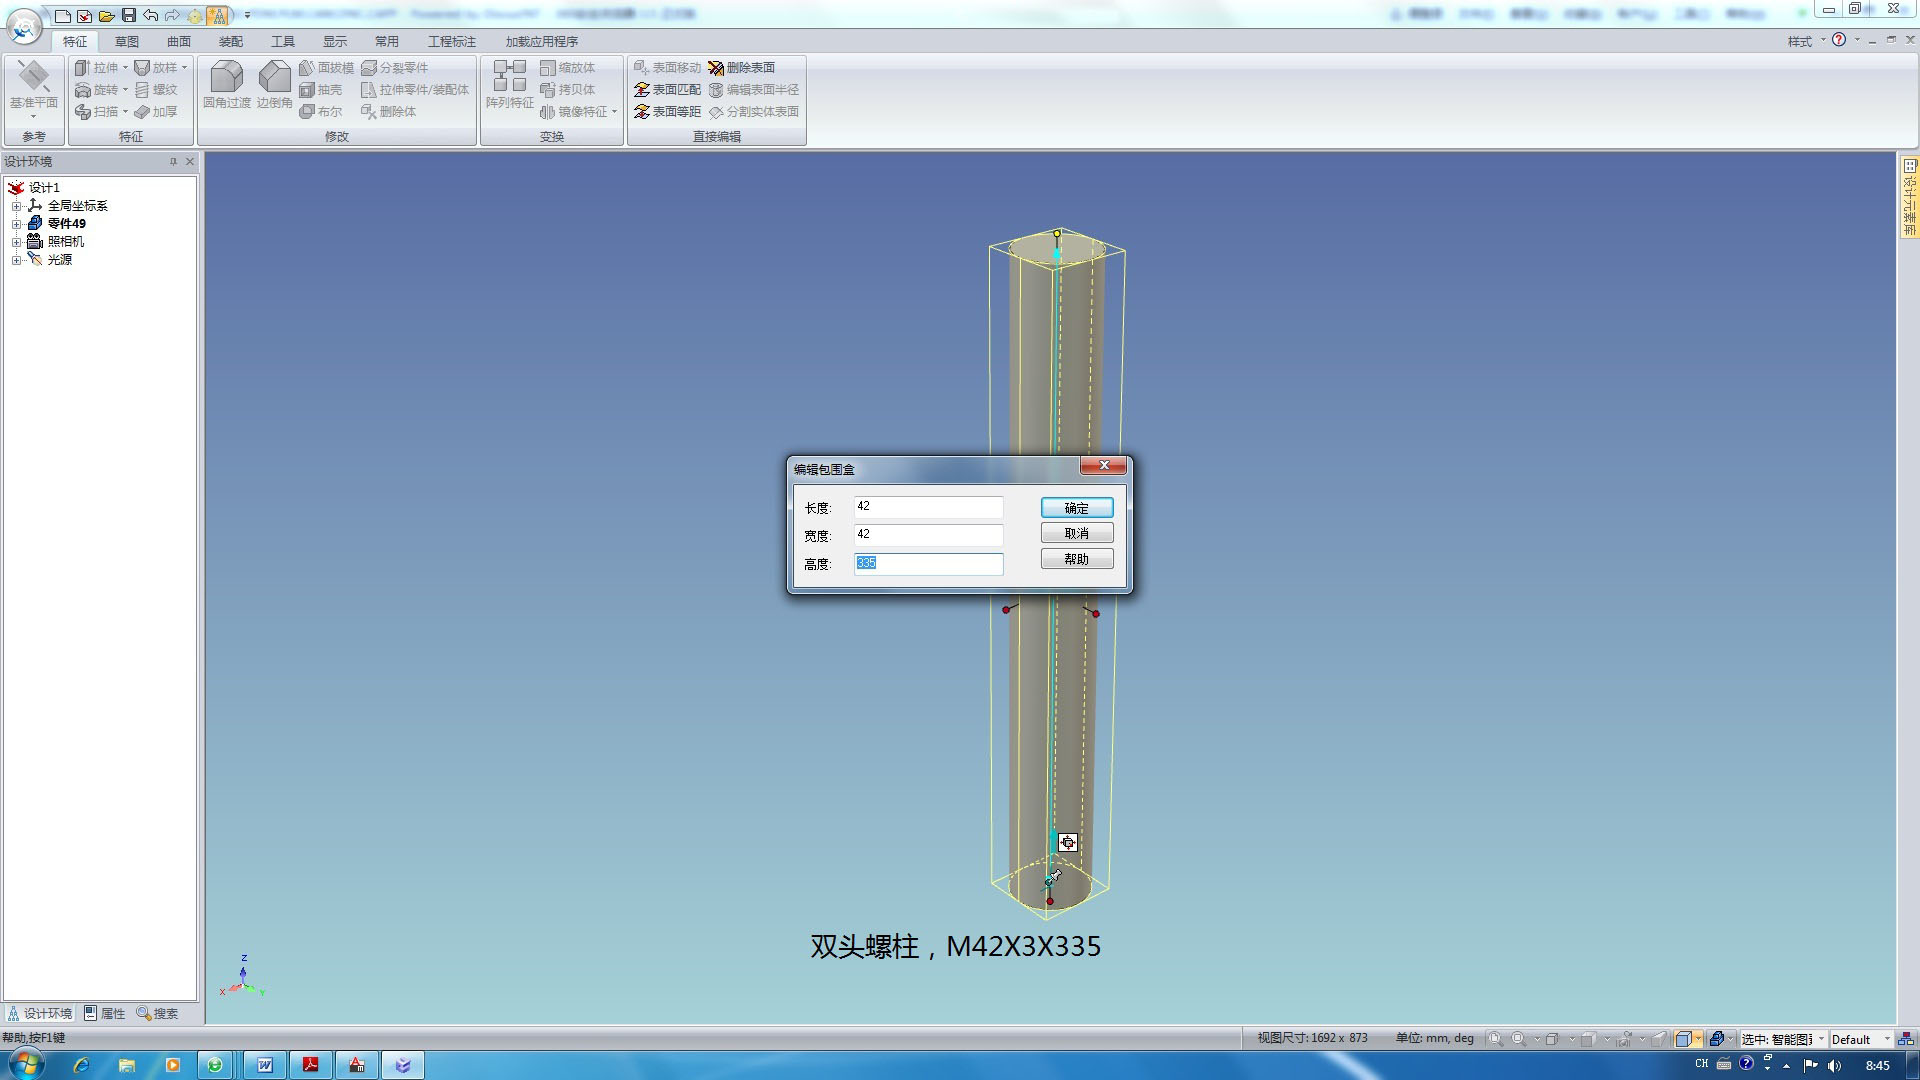This screenshot has width=1920, height=1080.
Task: Open the 样式 style menu
Action: (1806, 41)
